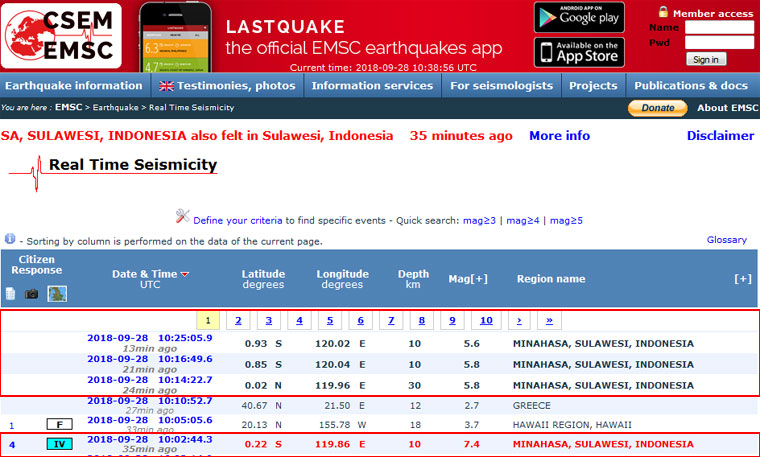
Task: Open the Google Play store badge
Action: click(579, 17)
